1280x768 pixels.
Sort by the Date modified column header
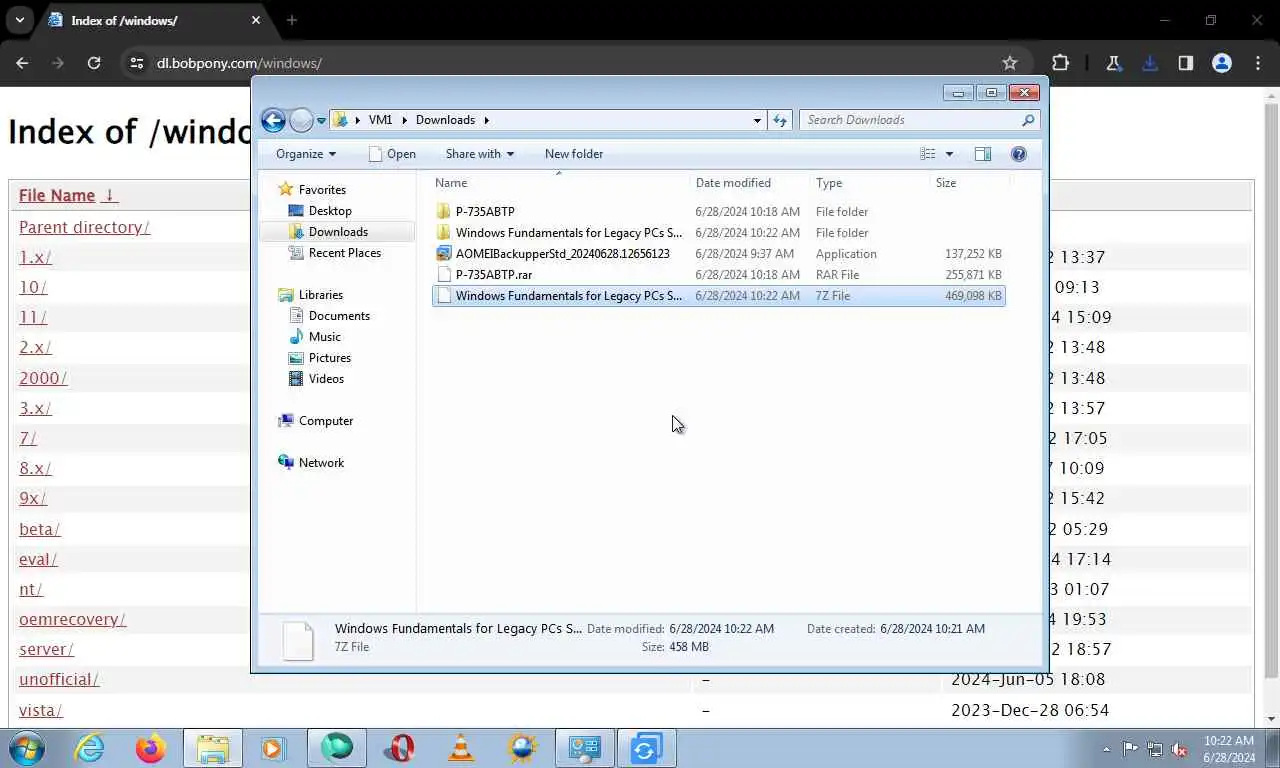tap(750, 183)
